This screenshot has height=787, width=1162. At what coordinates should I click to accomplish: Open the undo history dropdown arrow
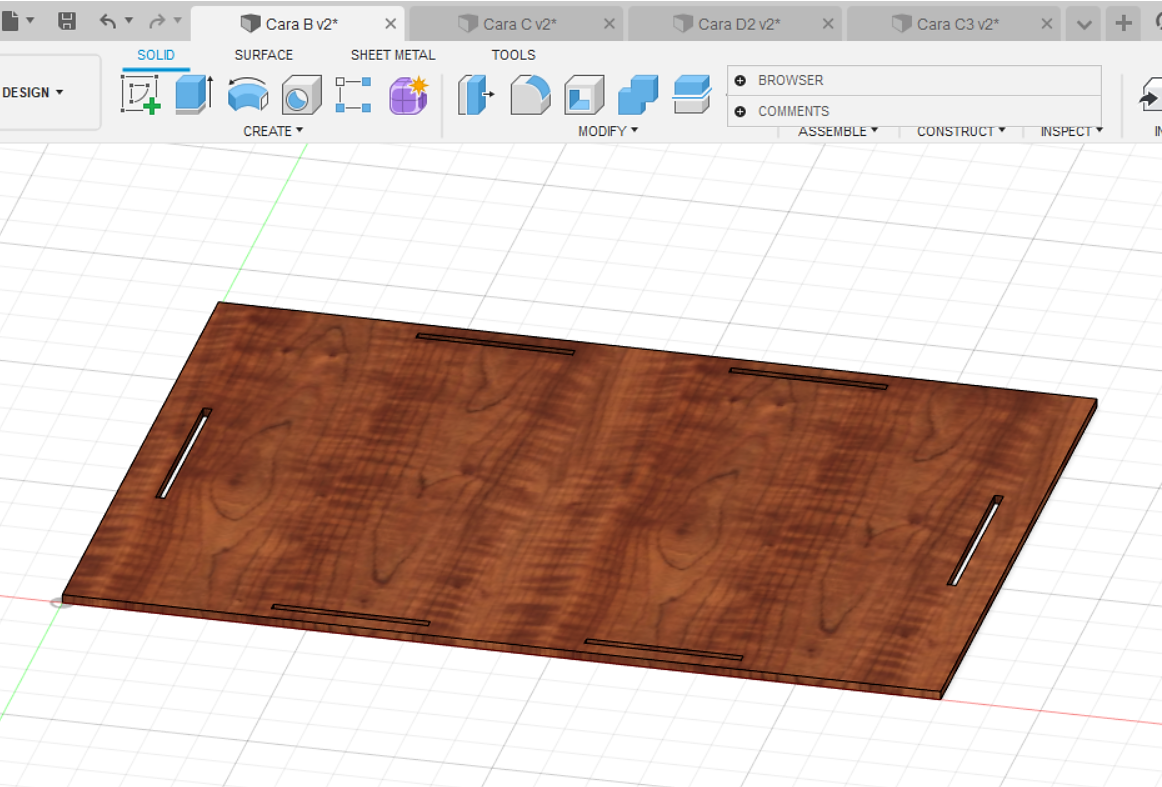(129, 20)
